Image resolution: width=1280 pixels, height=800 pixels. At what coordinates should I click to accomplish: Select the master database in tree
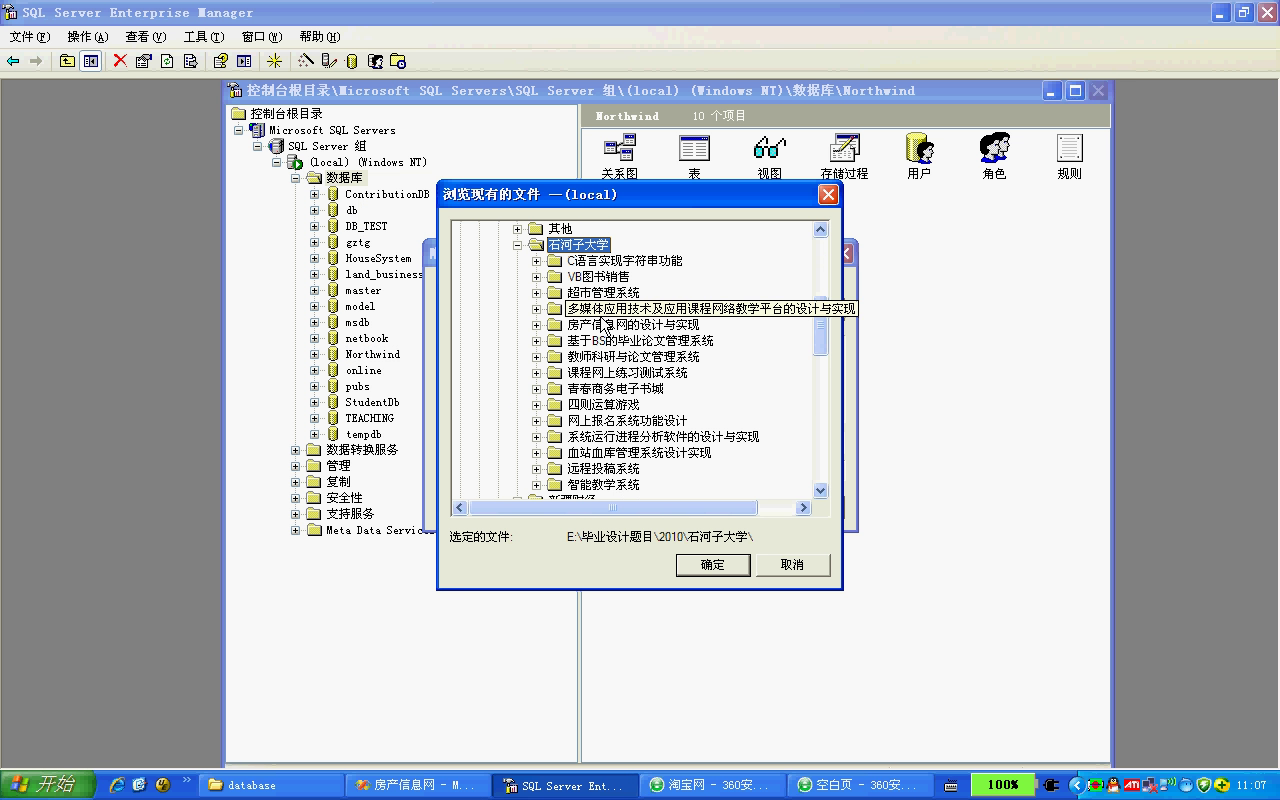363,290
